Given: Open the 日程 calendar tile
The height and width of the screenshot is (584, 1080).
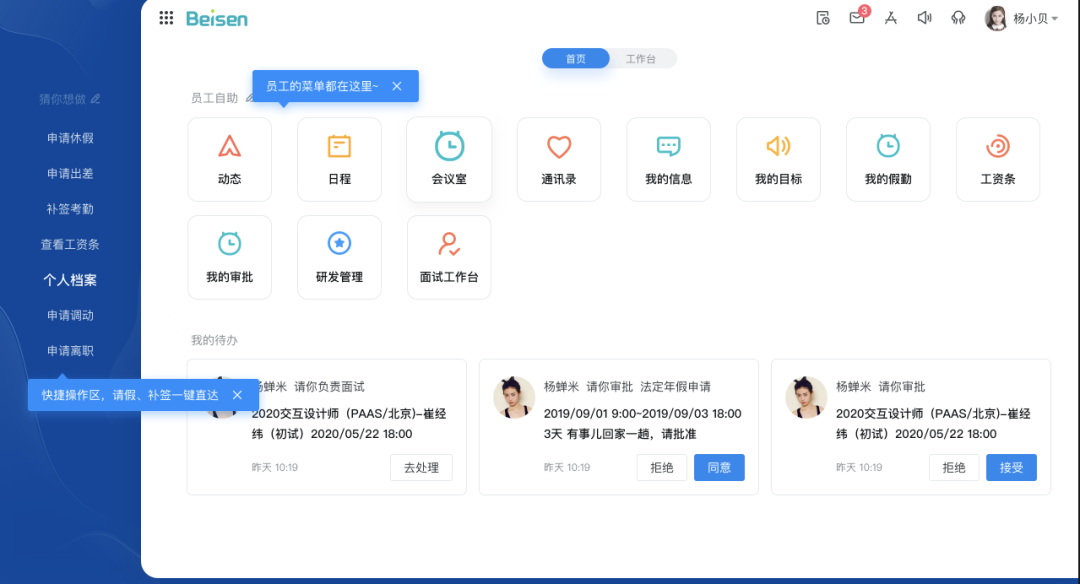Looking at the screenshot, I should coord(340,159).
